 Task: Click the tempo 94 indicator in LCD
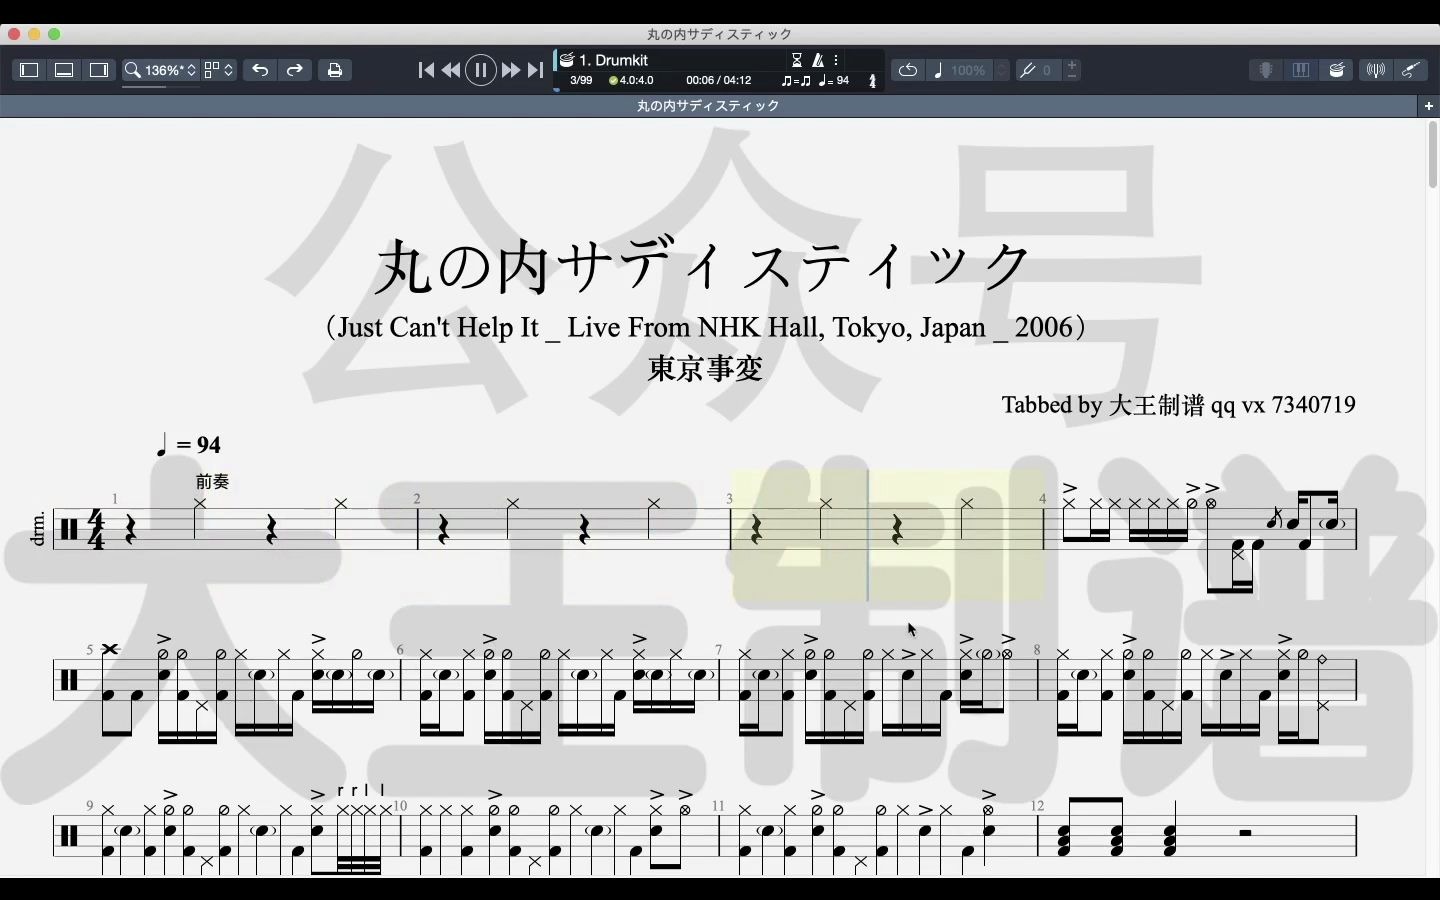point(834,81)
